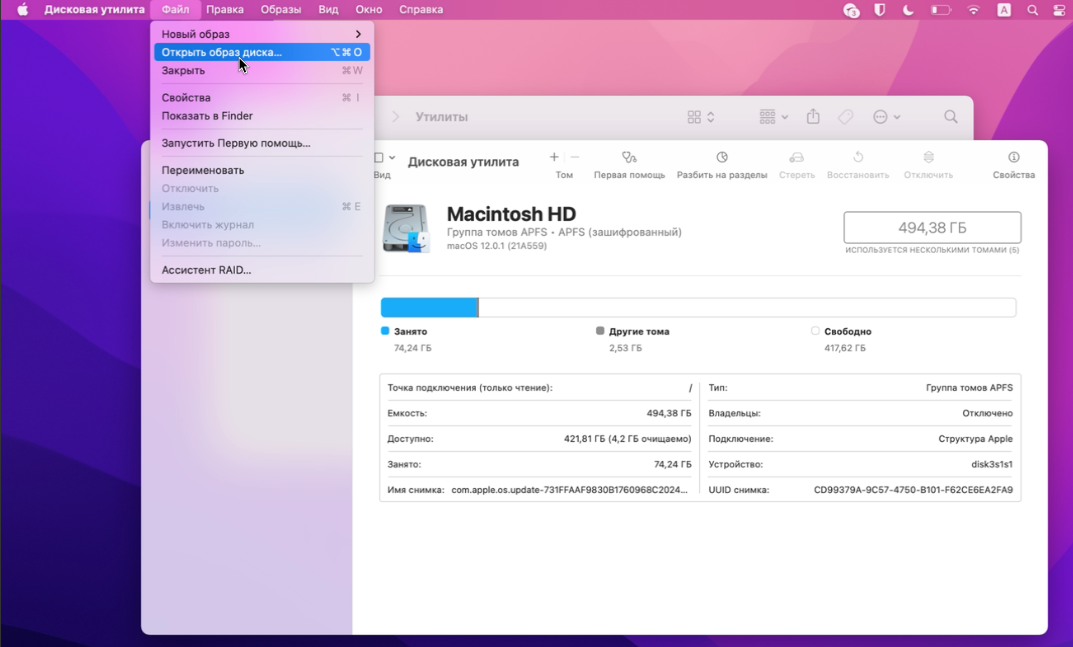Viewport: 1073px width, 647px height.
Task: Click the 494,38 ГБ capacity box
Action: click(x=932, y=227)
